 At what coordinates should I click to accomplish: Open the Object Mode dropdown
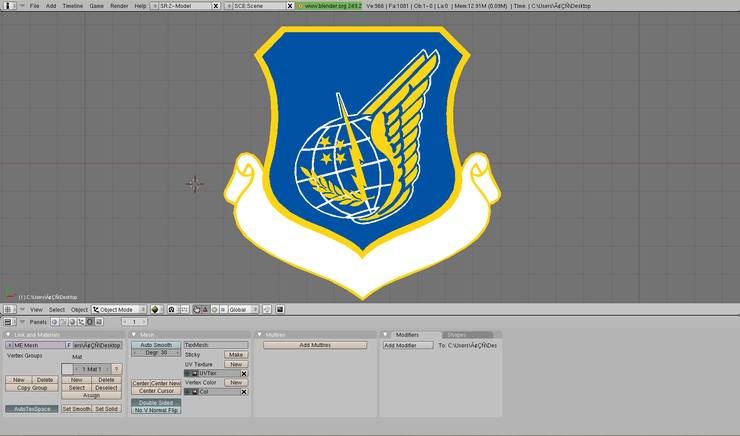point(119,310)
